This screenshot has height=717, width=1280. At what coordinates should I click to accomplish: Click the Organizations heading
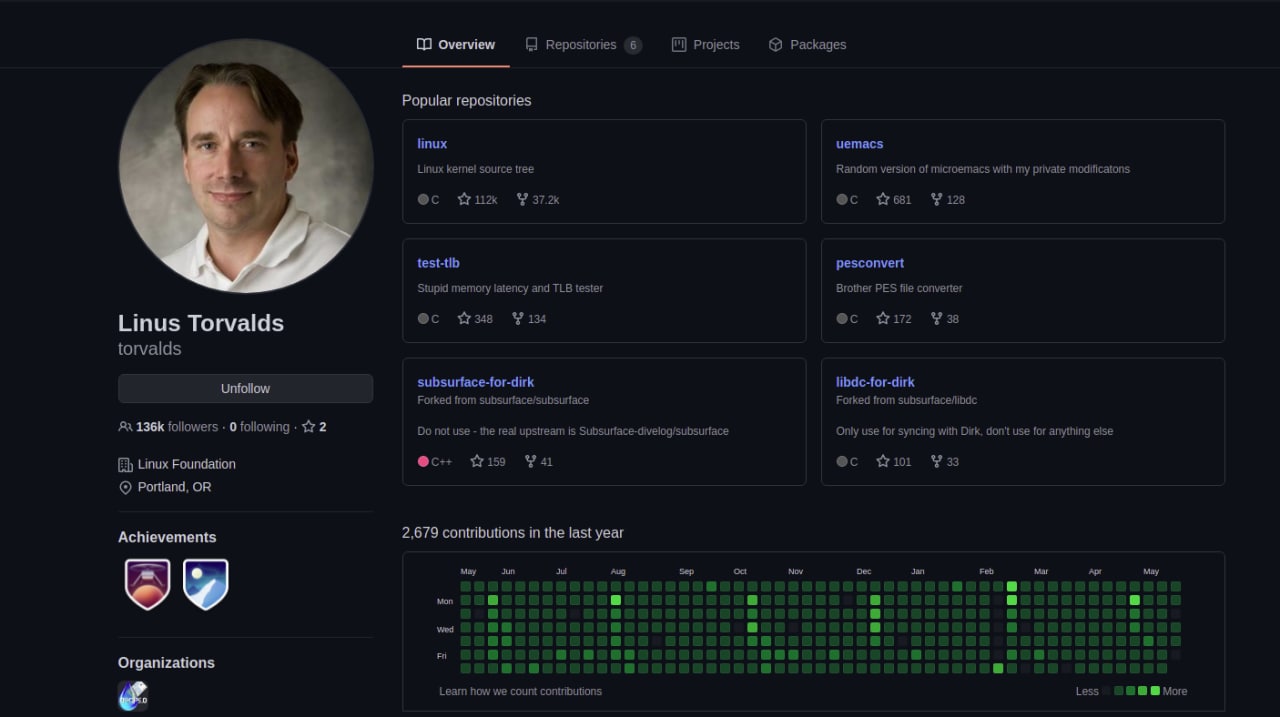[x=166, y=663]
